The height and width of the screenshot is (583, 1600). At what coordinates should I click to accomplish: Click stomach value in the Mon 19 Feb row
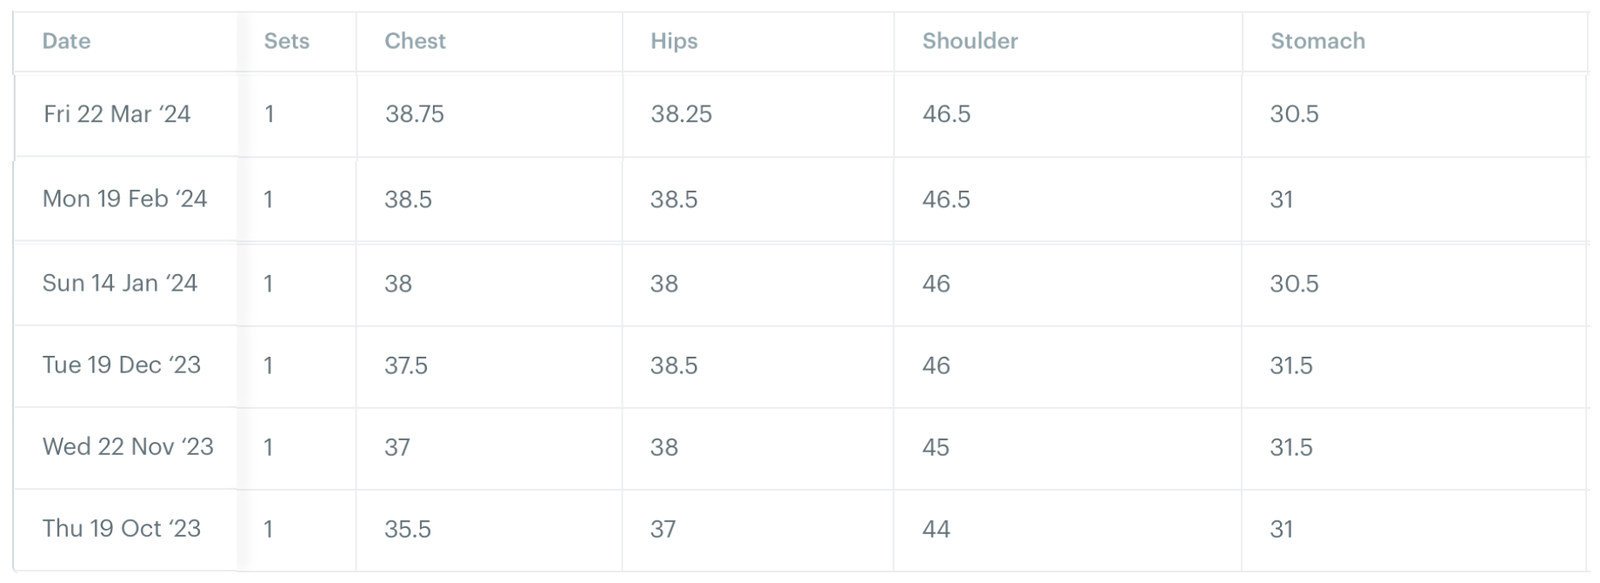[x=1282, y=199]
